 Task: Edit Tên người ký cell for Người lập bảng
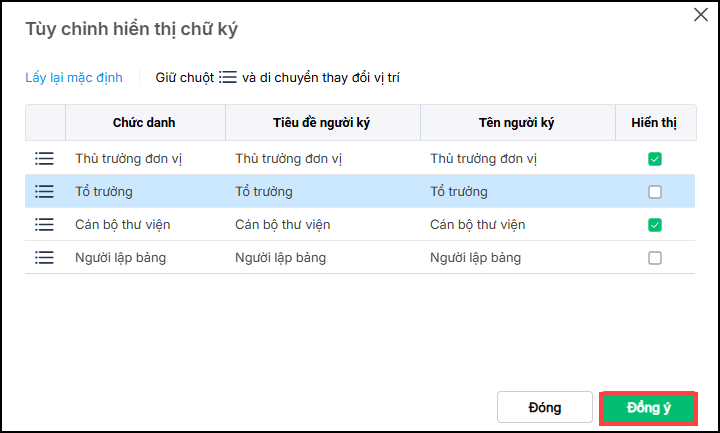click(517, 257)
